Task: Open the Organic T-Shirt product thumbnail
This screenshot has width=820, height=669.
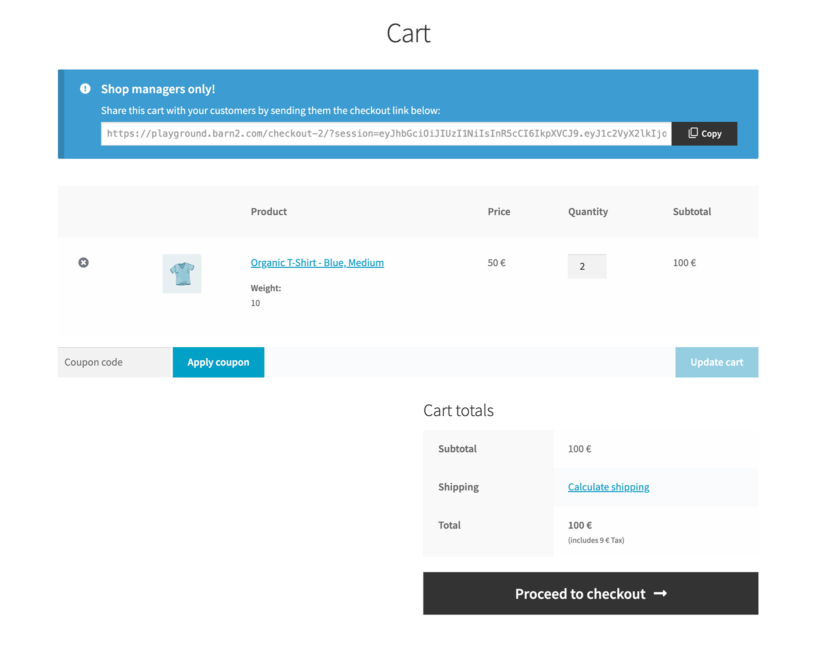Action: coord(181,272)
